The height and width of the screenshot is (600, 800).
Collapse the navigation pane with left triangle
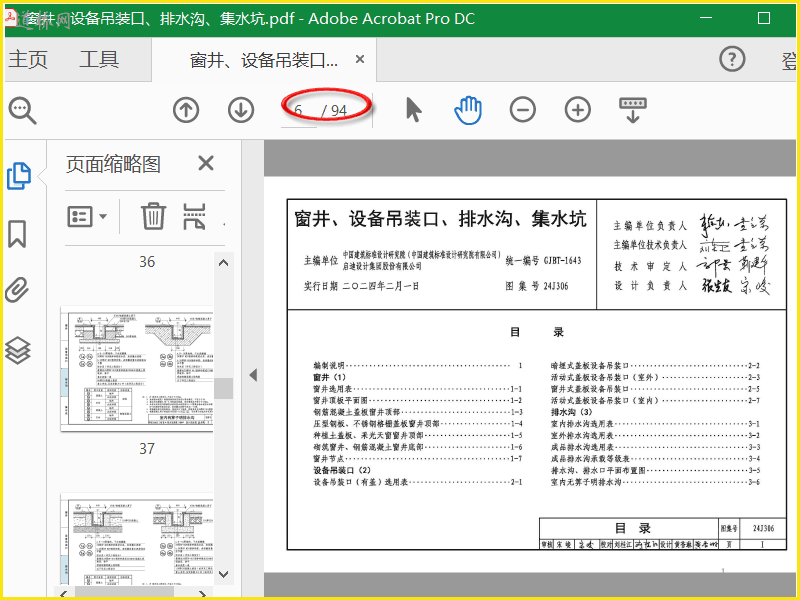pyautogui.click(x=253, y=376)
